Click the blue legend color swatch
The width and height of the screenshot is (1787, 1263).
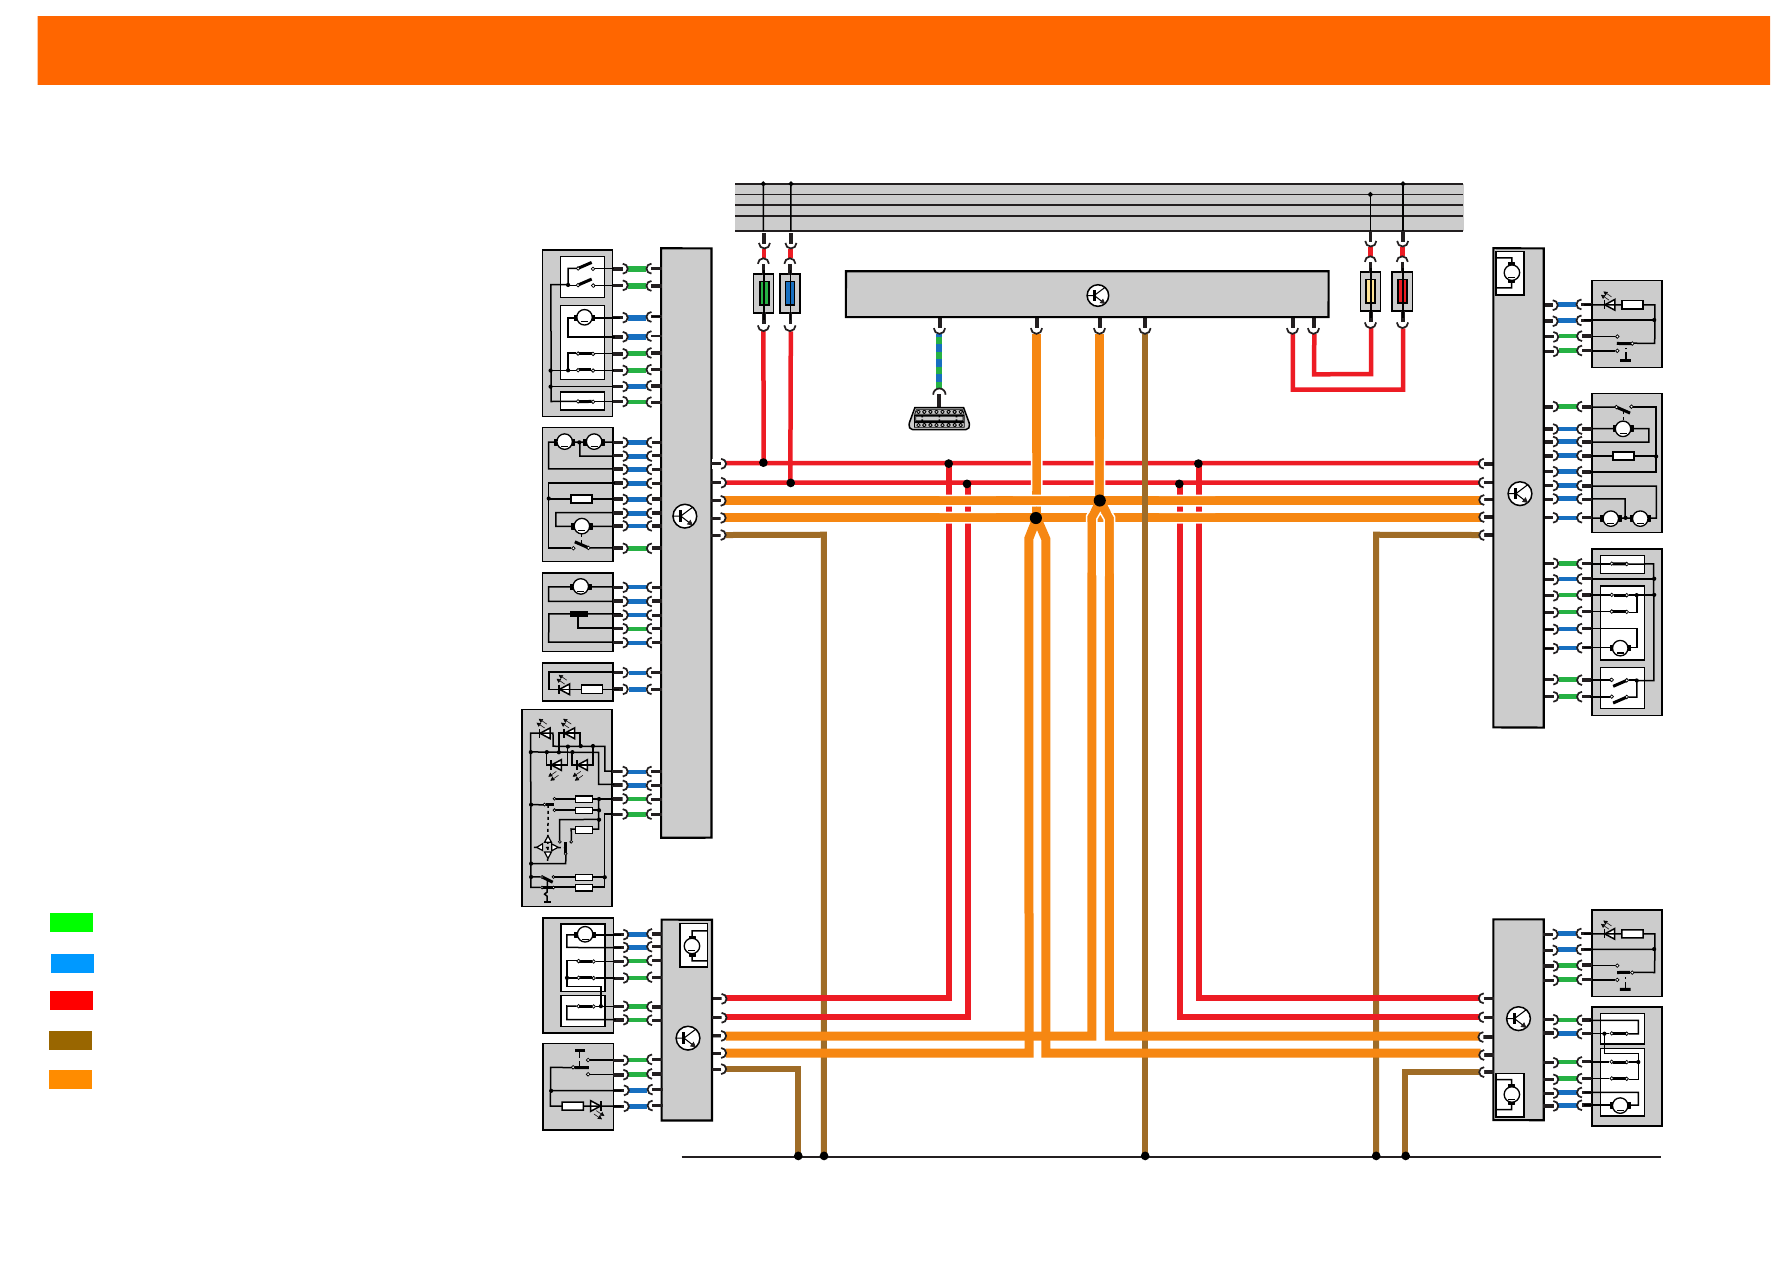(72, 963)
